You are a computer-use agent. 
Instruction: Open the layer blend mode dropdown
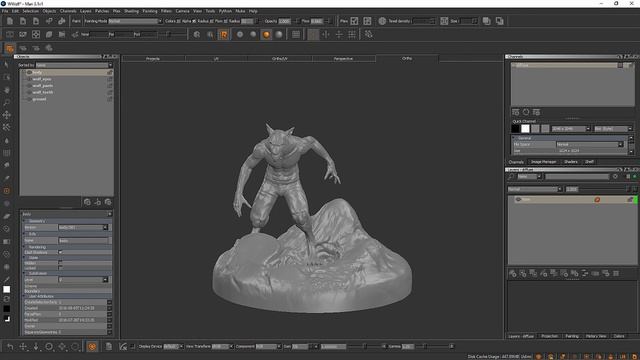[x=535, y=189]
